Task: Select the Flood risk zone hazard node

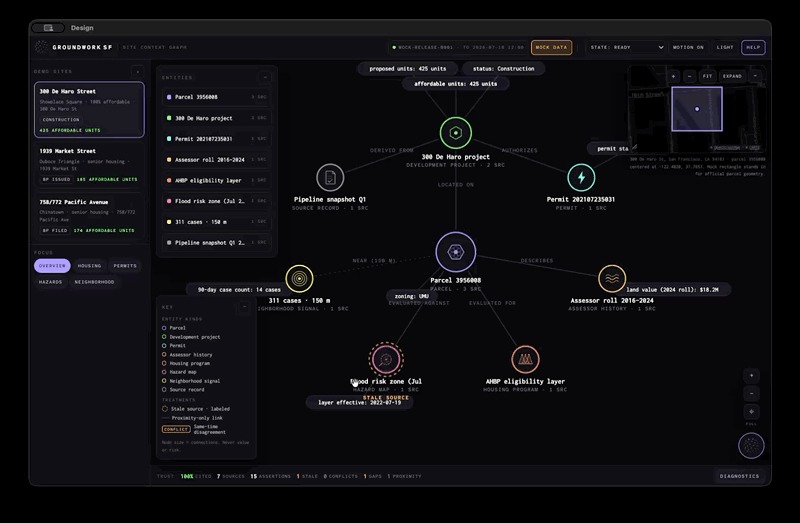Action: coord(386,359)
